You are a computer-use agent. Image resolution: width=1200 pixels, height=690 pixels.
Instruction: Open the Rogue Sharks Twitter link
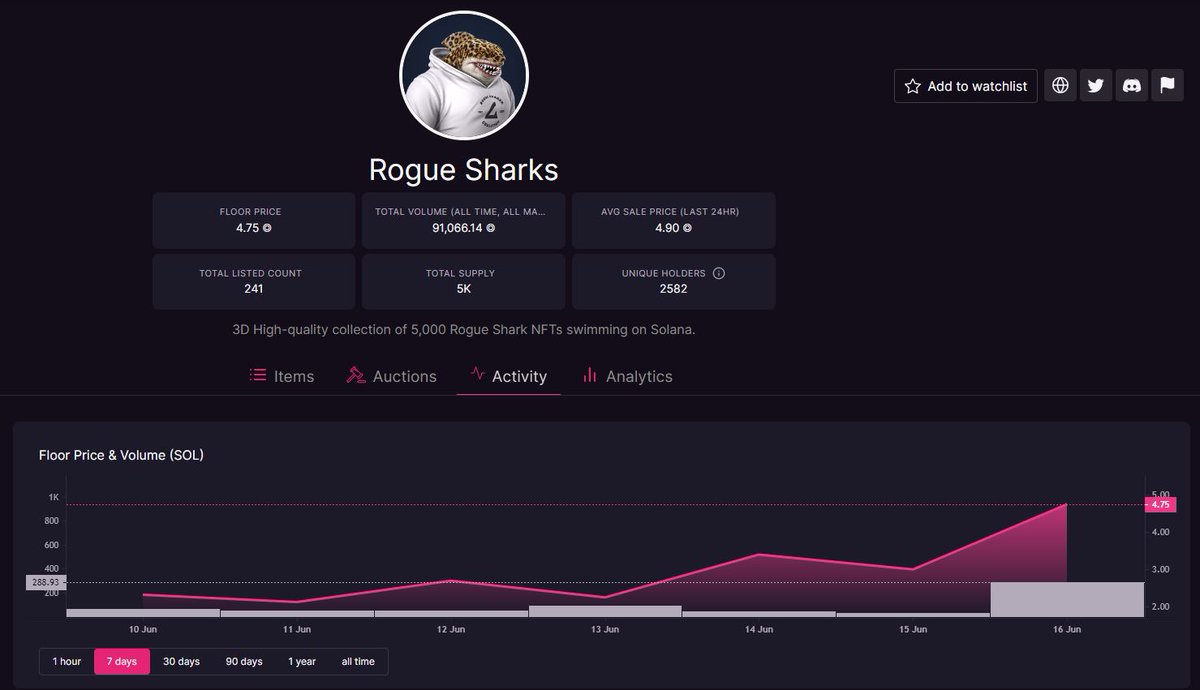[1096, 86]
